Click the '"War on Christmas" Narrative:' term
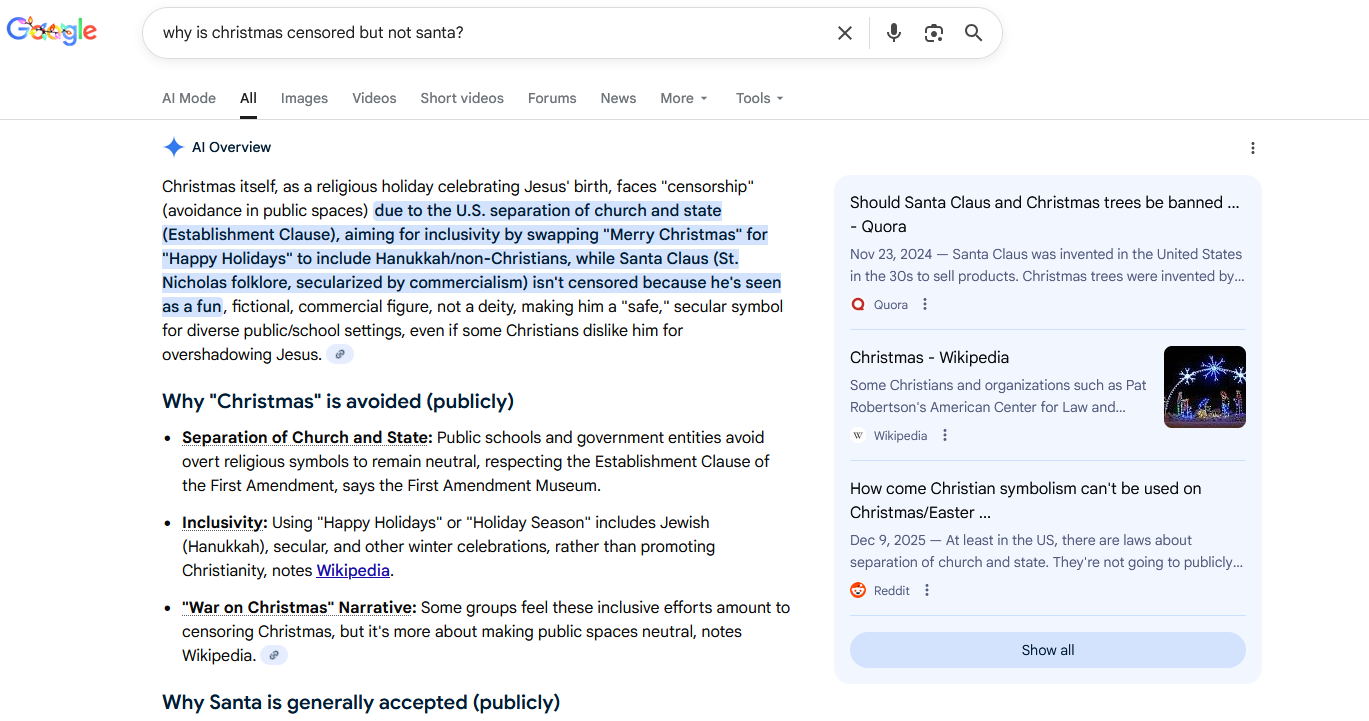 pos(299,608)
